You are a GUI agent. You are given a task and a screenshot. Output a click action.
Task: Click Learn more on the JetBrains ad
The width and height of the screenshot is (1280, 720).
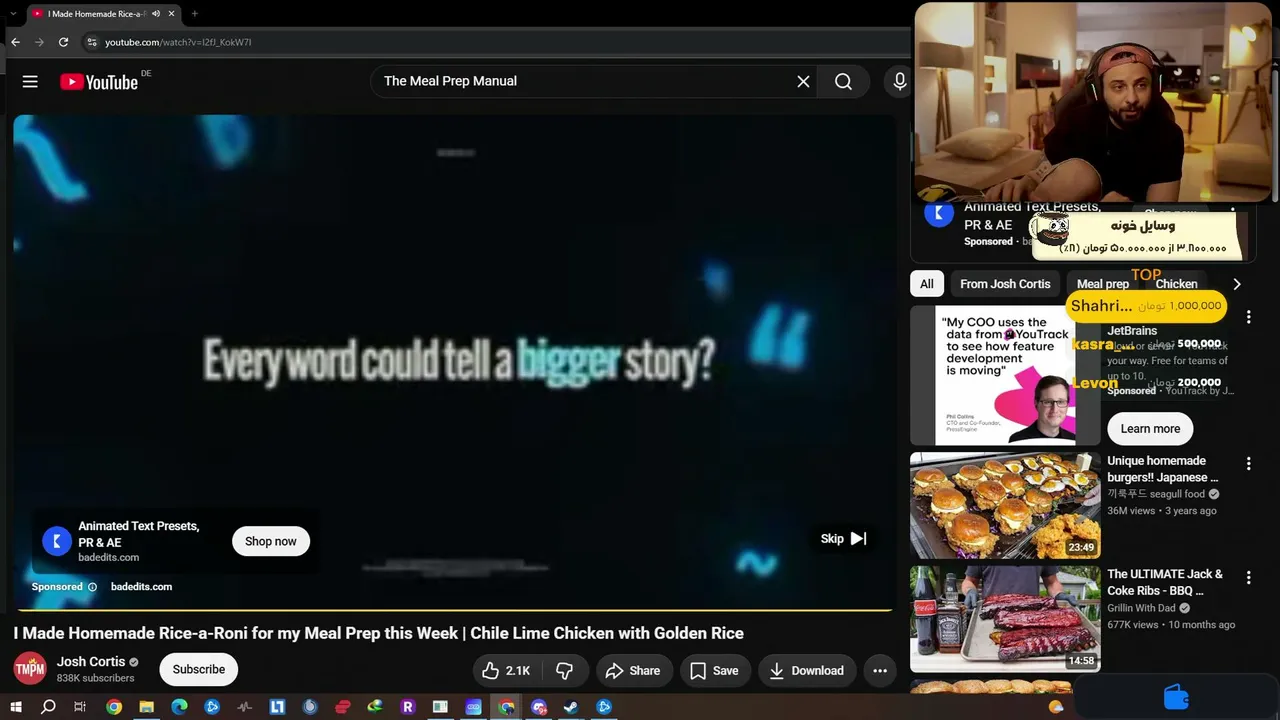pos(1150,429)
